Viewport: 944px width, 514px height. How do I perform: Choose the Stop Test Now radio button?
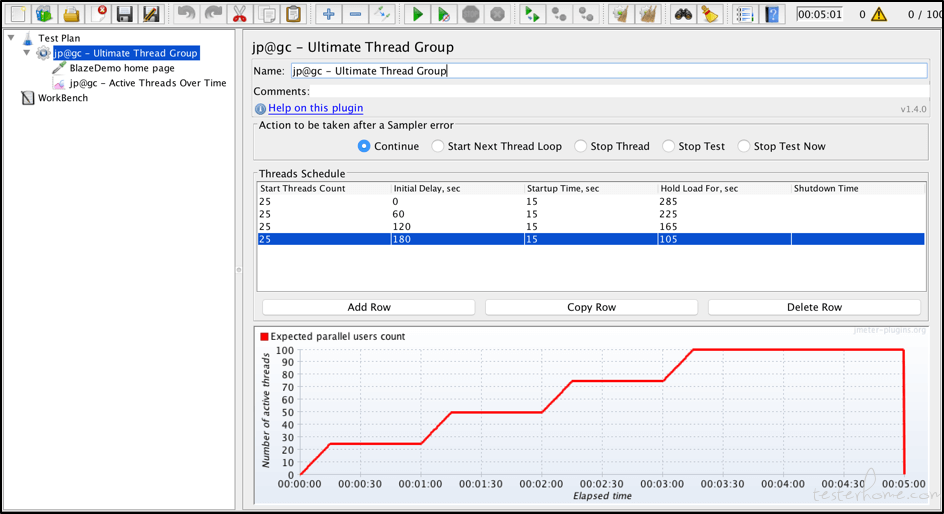click(744, 146)
